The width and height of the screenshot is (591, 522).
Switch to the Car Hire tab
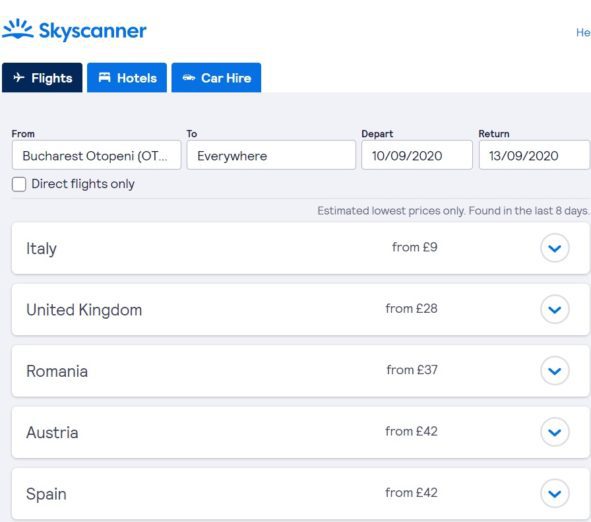click(x=216, y=78)
